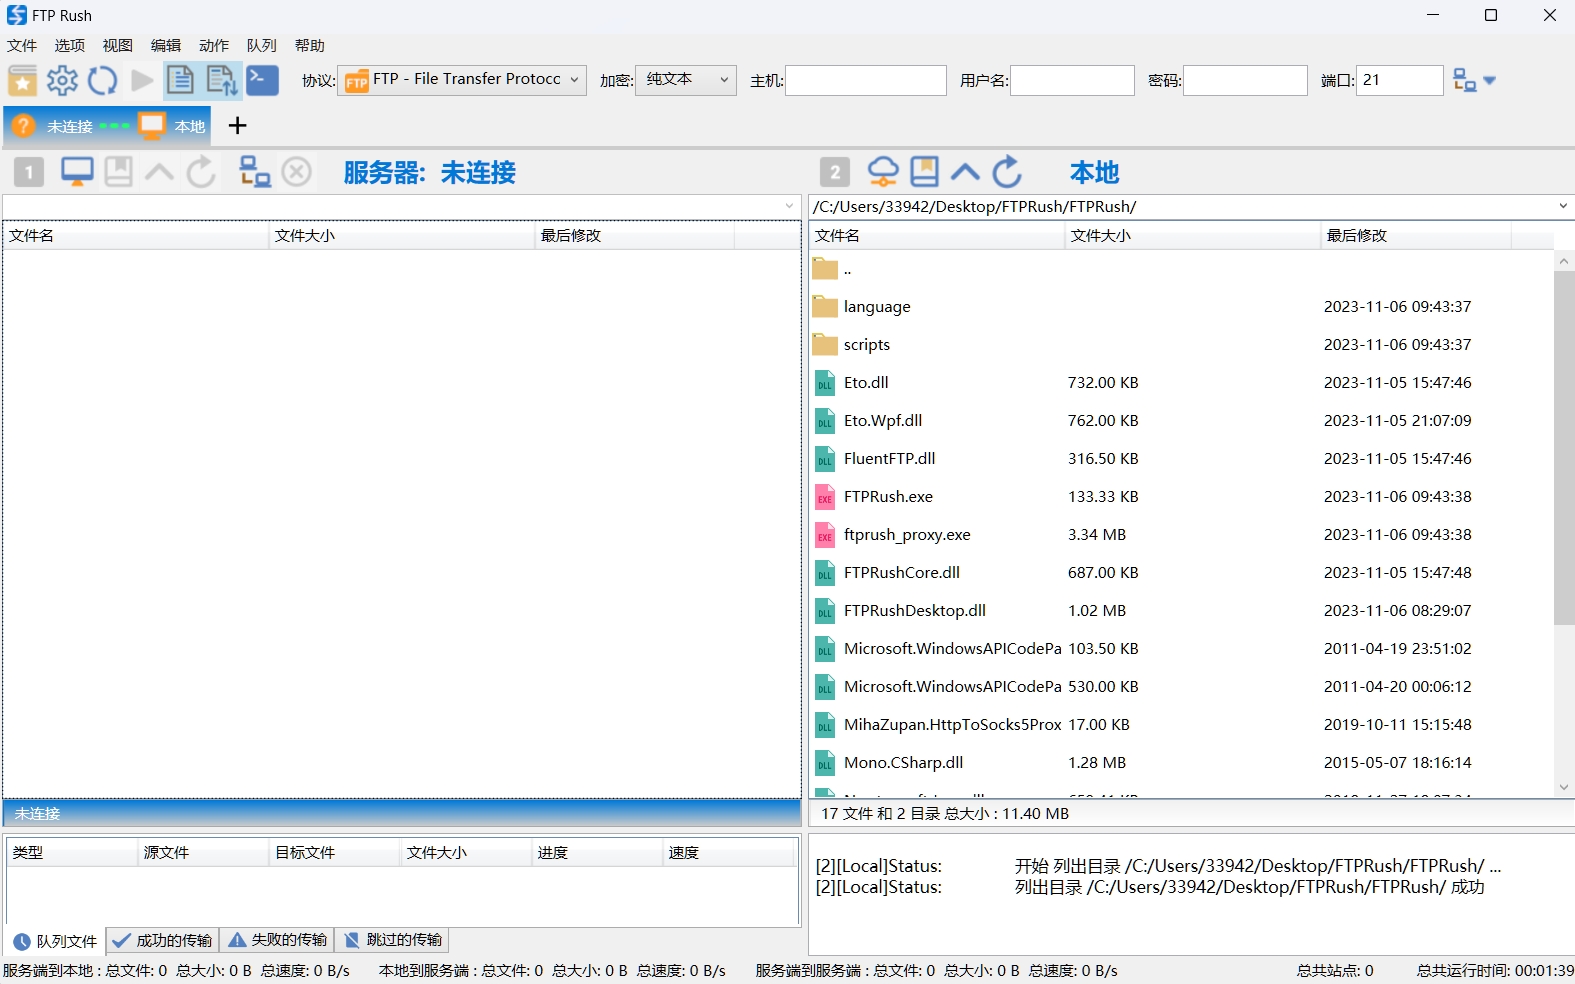Click the local file list scrollbar
This screenshot has width=1575, height=984.
point(1564,448)
